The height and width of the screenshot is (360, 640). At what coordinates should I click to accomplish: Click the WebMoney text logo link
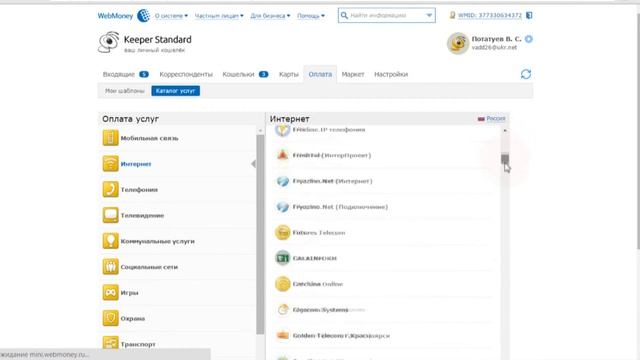[x=115, y=16]
